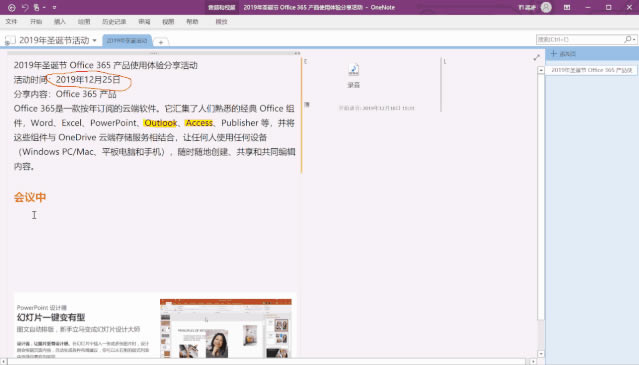Expand page to full view arrow icon
Image resolution: width=639 pixels, height=365 pixels.
click(x=537, y=58)
